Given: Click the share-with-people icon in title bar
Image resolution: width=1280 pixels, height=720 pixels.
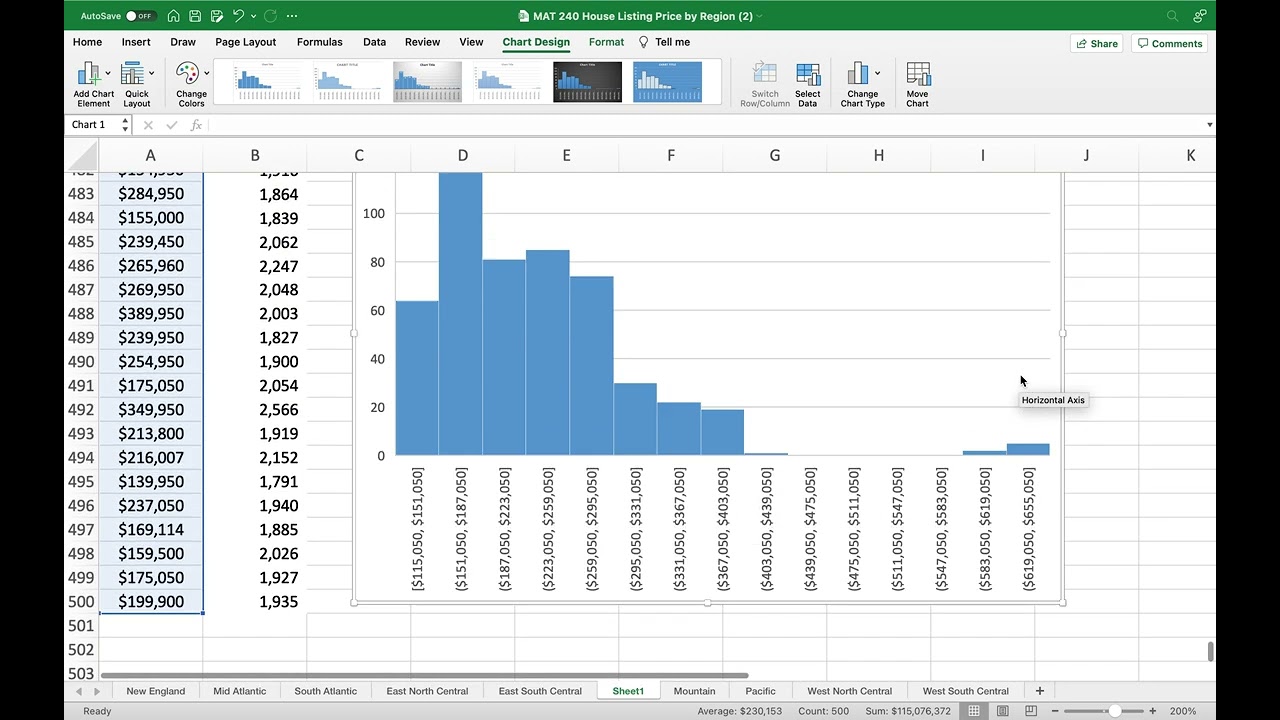Looking at the screenshot, I should (1199, 16).
